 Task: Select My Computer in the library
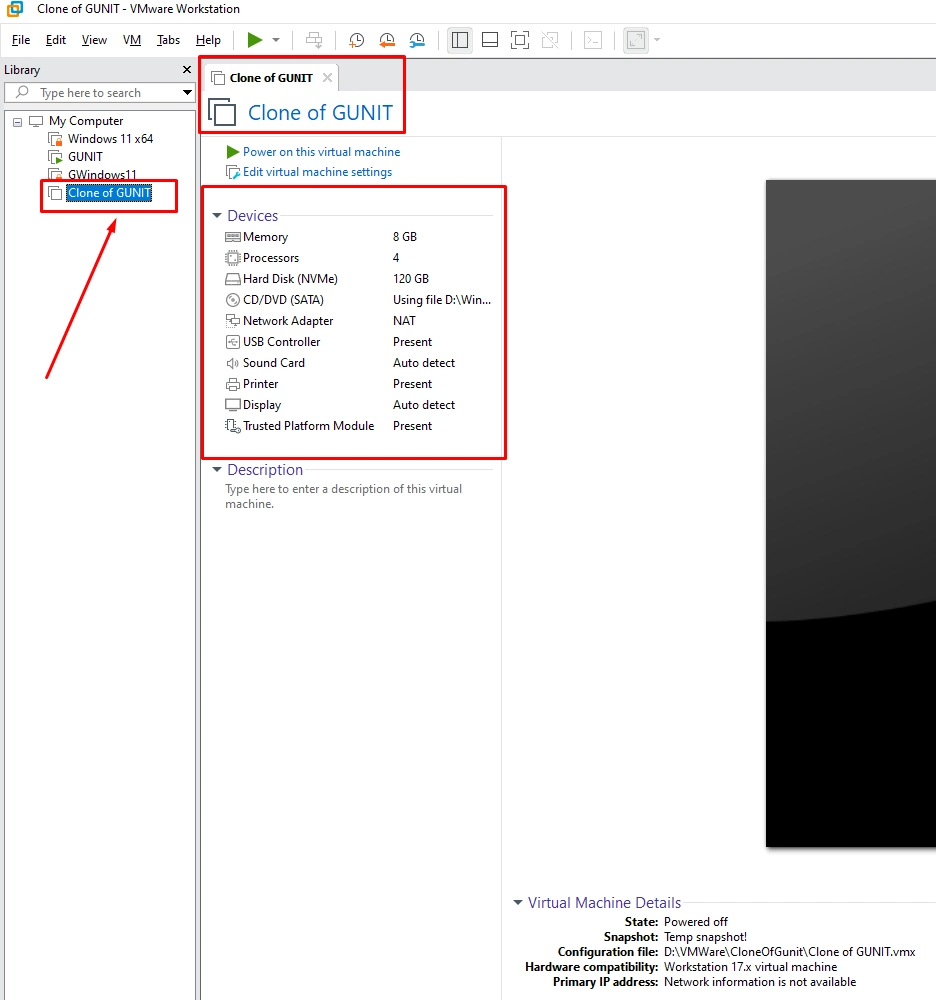[85, 121]
